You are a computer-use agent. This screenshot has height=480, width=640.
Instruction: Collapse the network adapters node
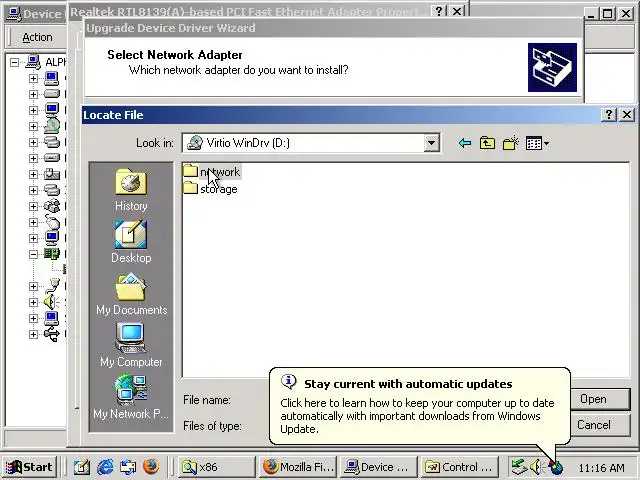(x=33, y=254)
